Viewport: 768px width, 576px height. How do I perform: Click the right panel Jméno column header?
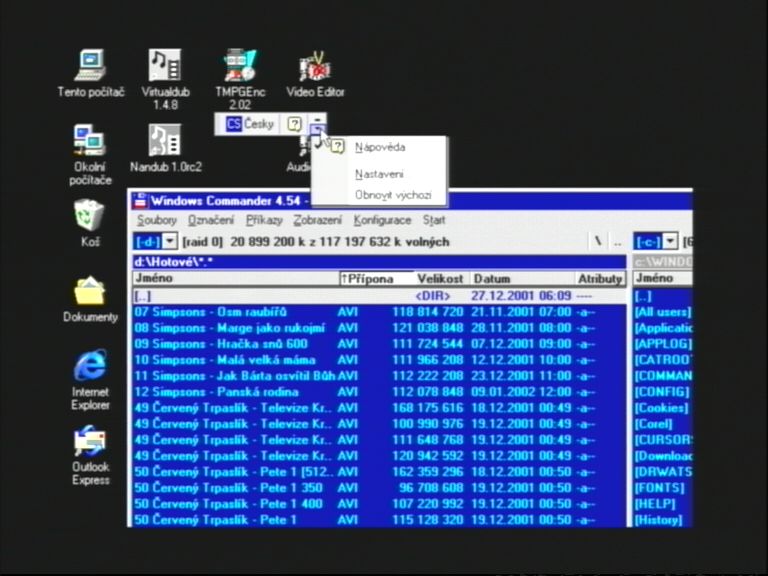coord(662,278)
